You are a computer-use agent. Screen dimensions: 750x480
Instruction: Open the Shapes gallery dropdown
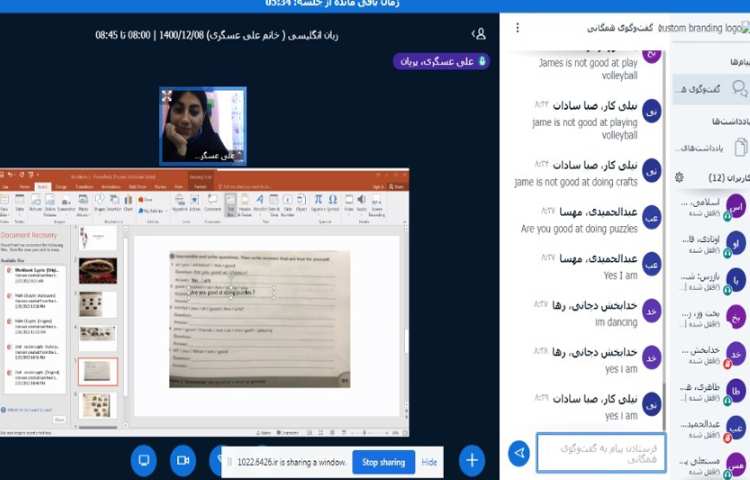pyautogui.click(x=99, y=203)
